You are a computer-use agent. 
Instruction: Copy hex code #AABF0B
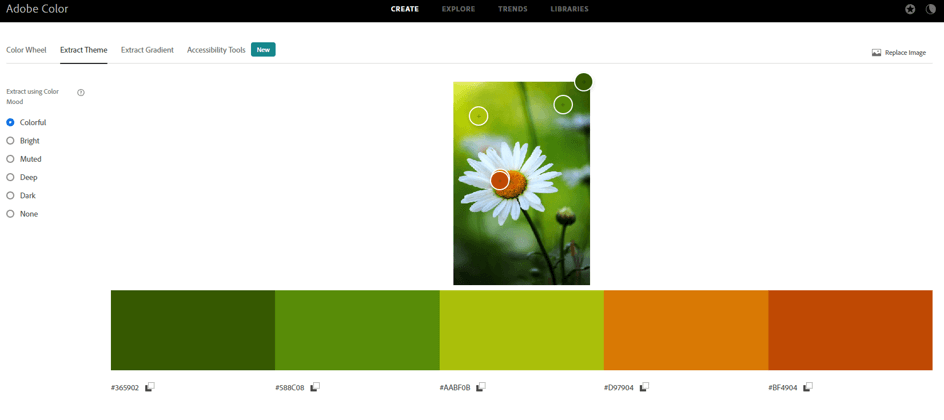(481, 387)
